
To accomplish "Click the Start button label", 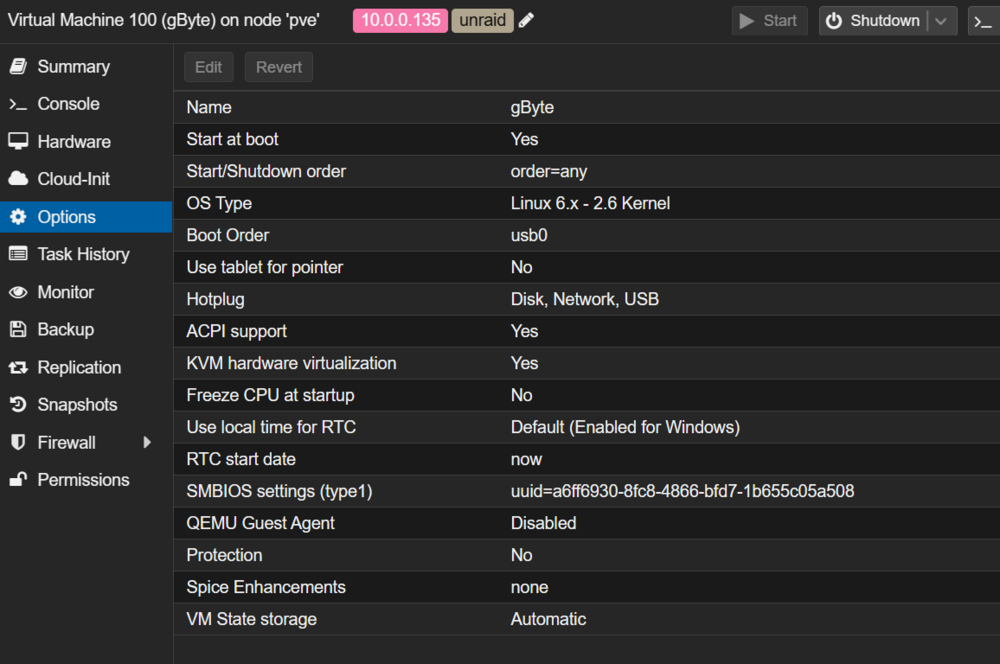I will [x=780, y=21].
